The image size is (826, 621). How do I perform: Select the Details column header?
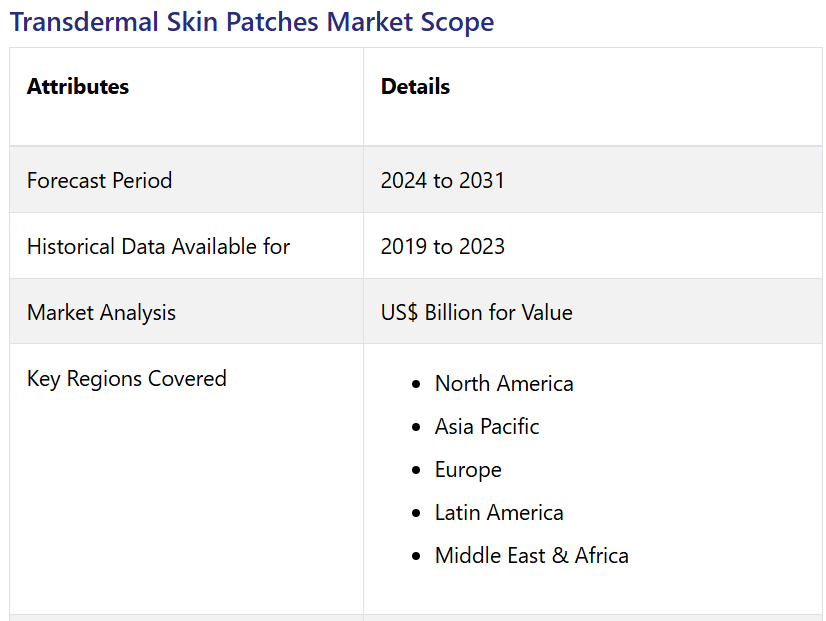[415, 86]
